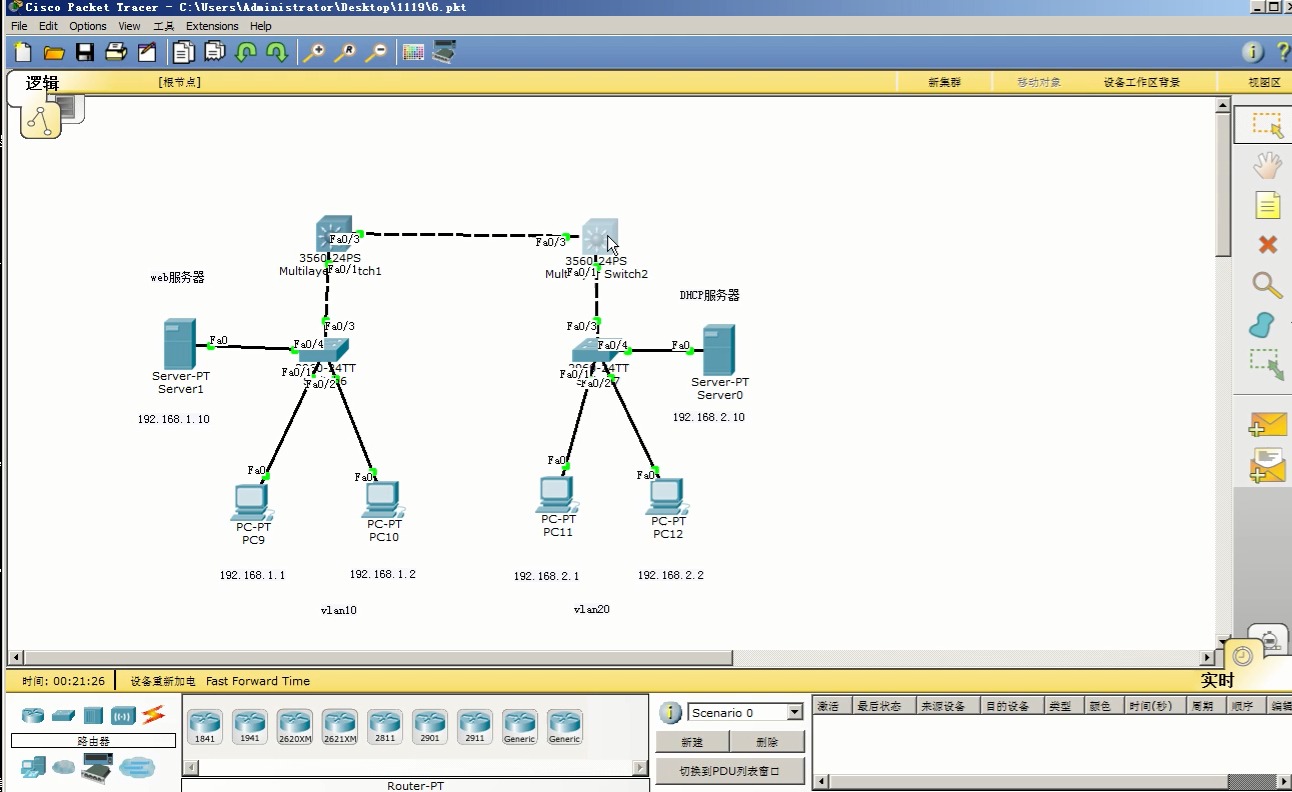1292x792 pixels.
Task: Click the Paste toolbar icon
Action: point(215,53)
